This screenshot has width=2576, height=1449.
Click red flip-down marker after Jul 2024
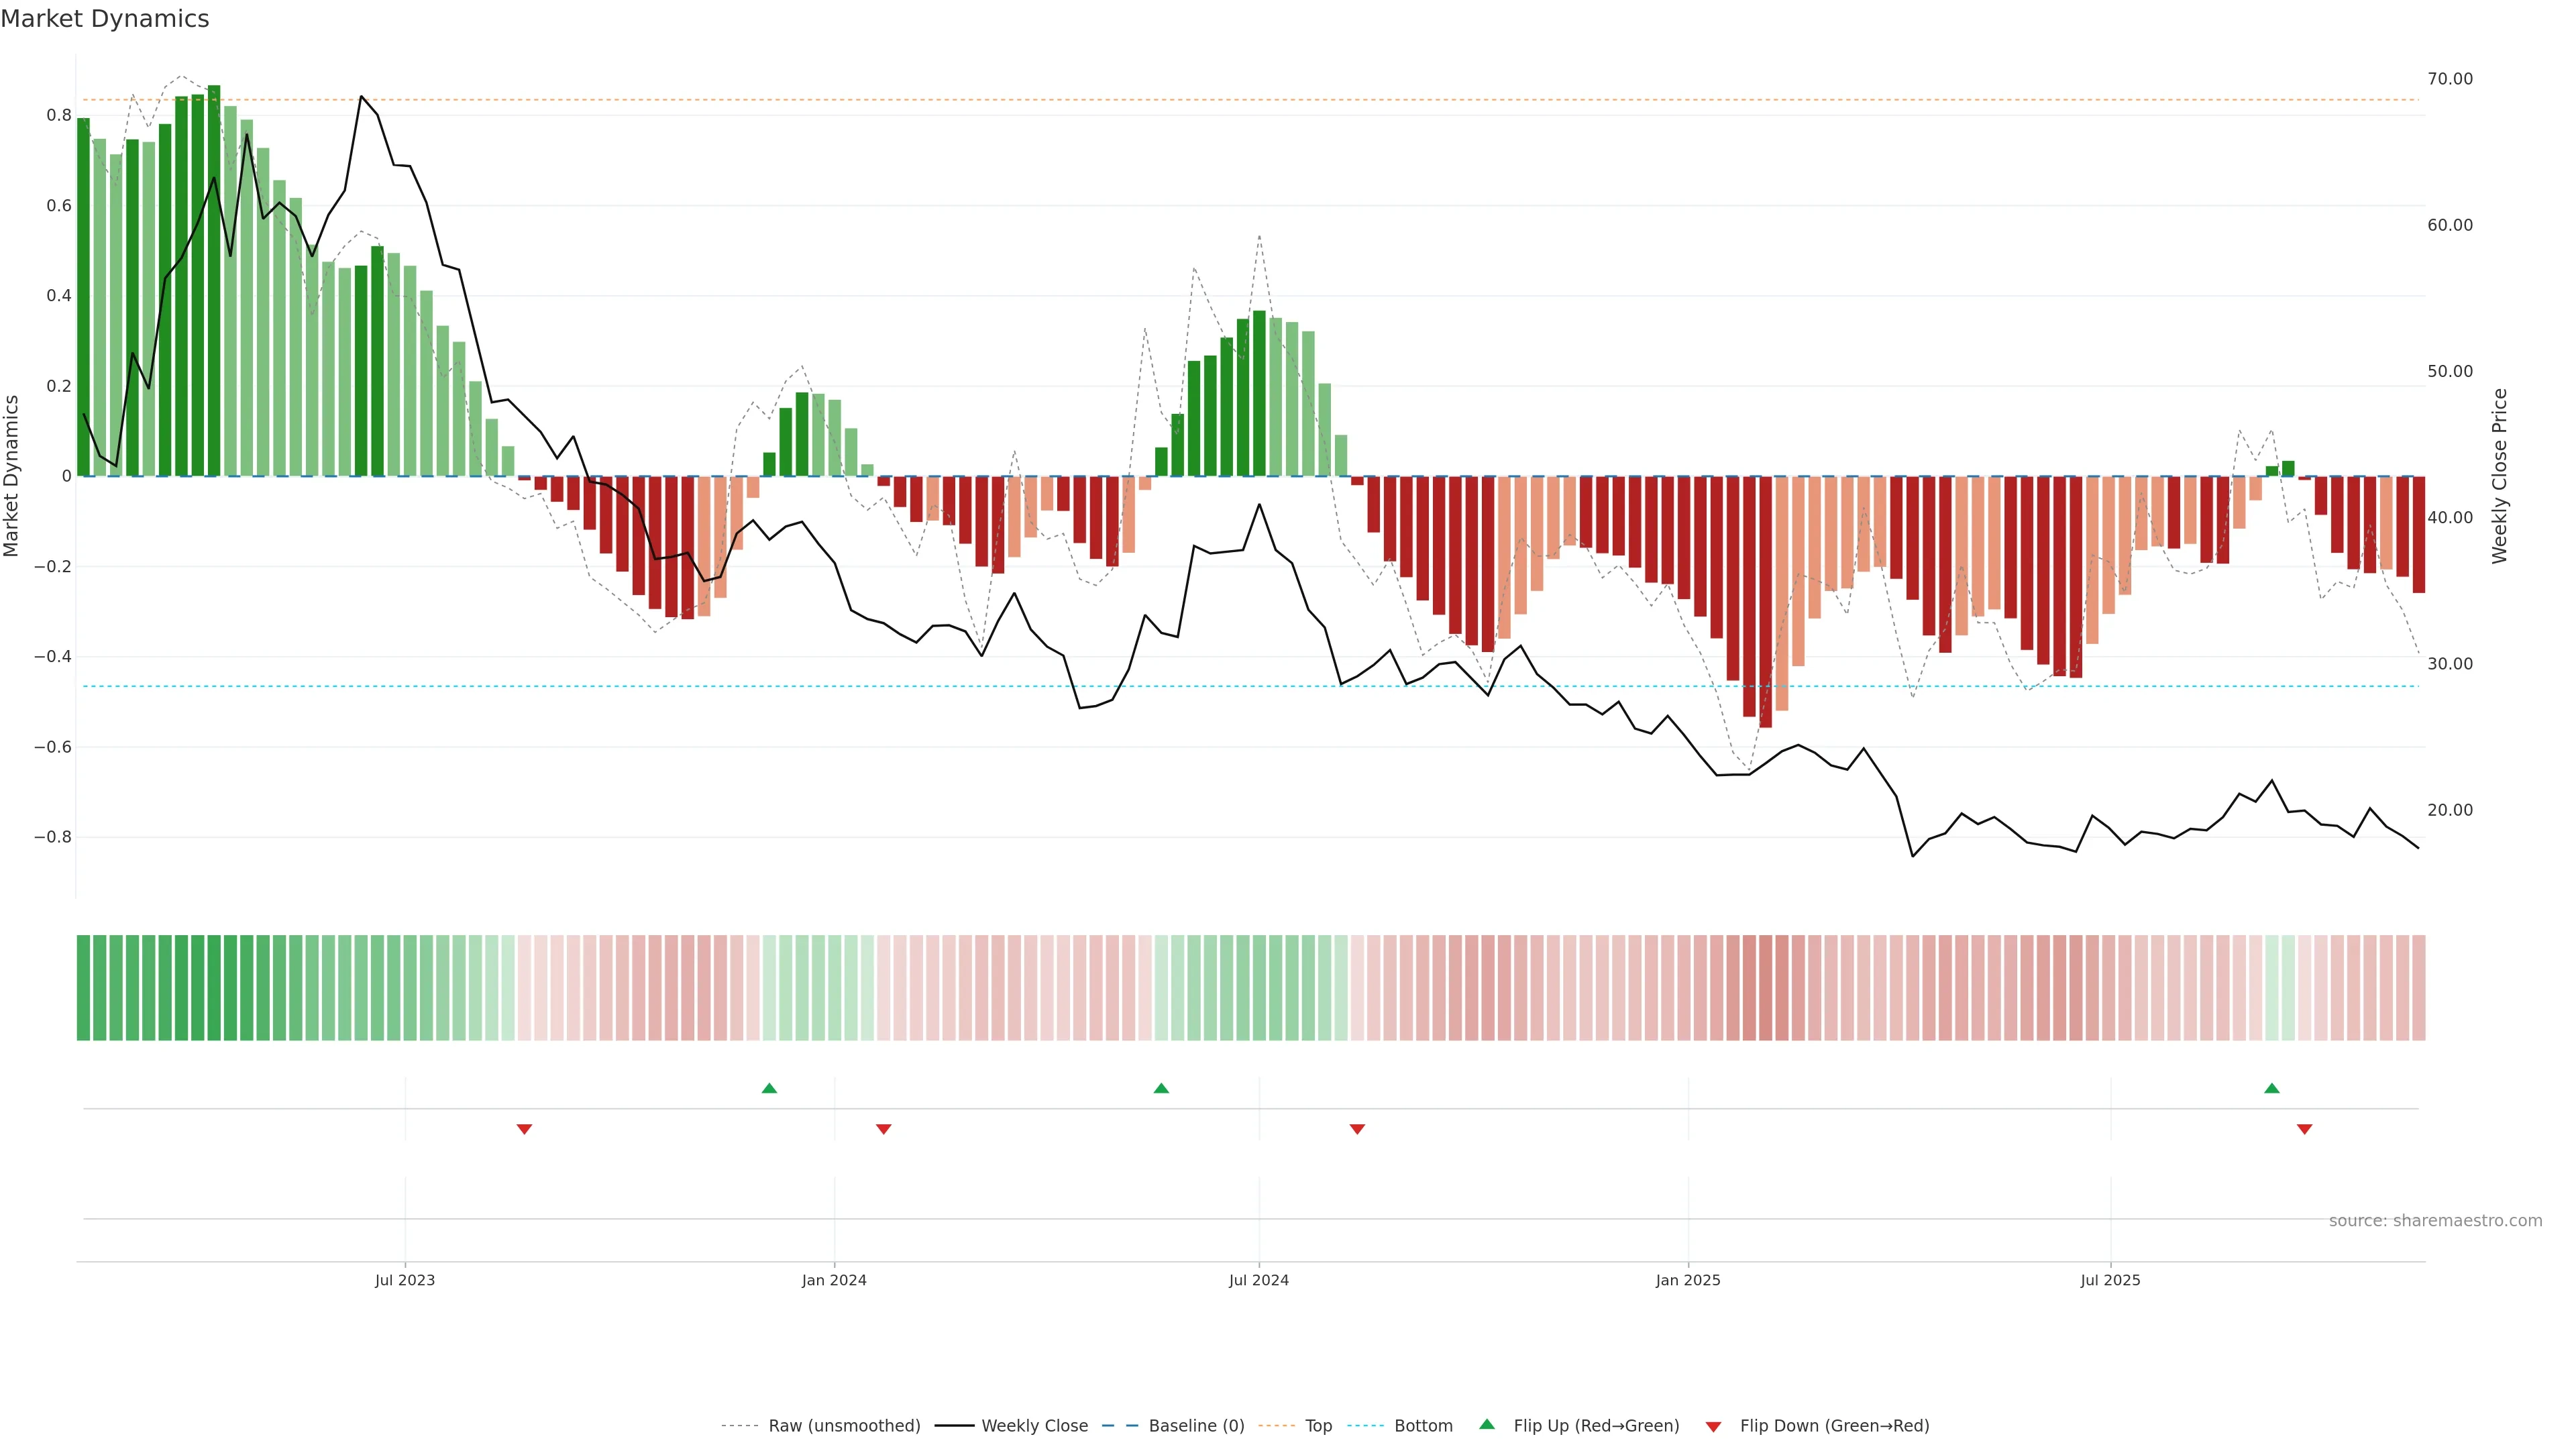(1357, 1129)
